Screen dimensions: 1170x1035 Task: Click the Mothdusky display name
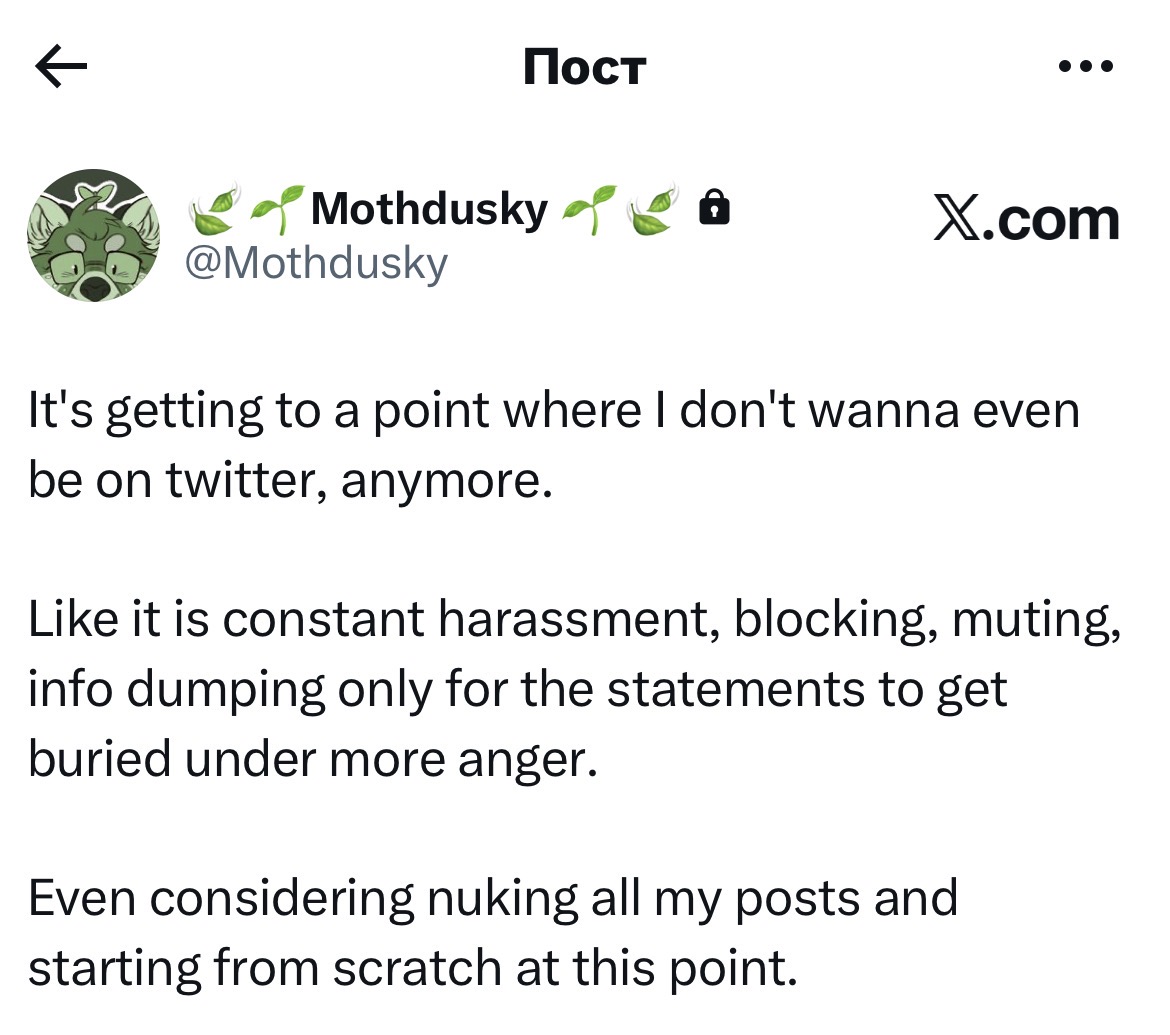tap(430, 209)
